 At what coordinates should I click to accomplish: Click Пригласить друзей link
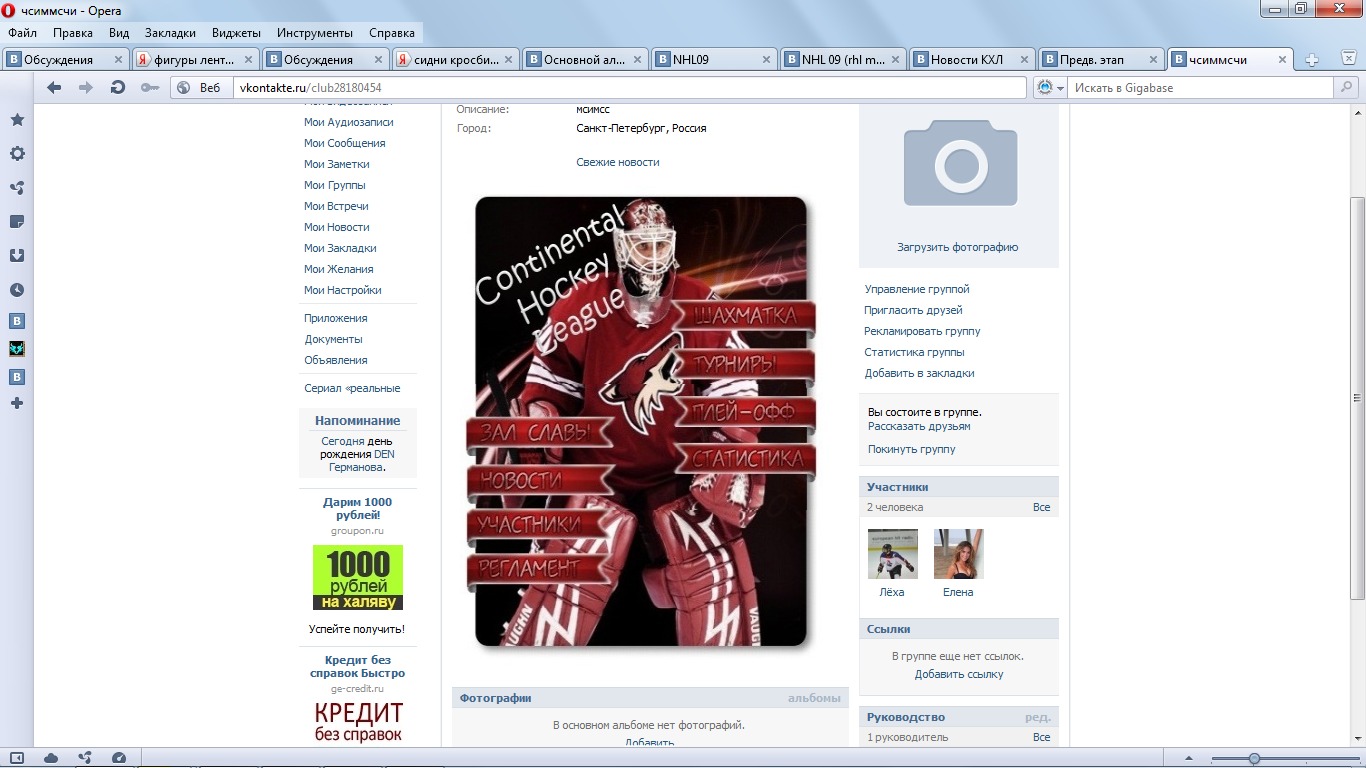pyautogui.click(x=914, y=310)
